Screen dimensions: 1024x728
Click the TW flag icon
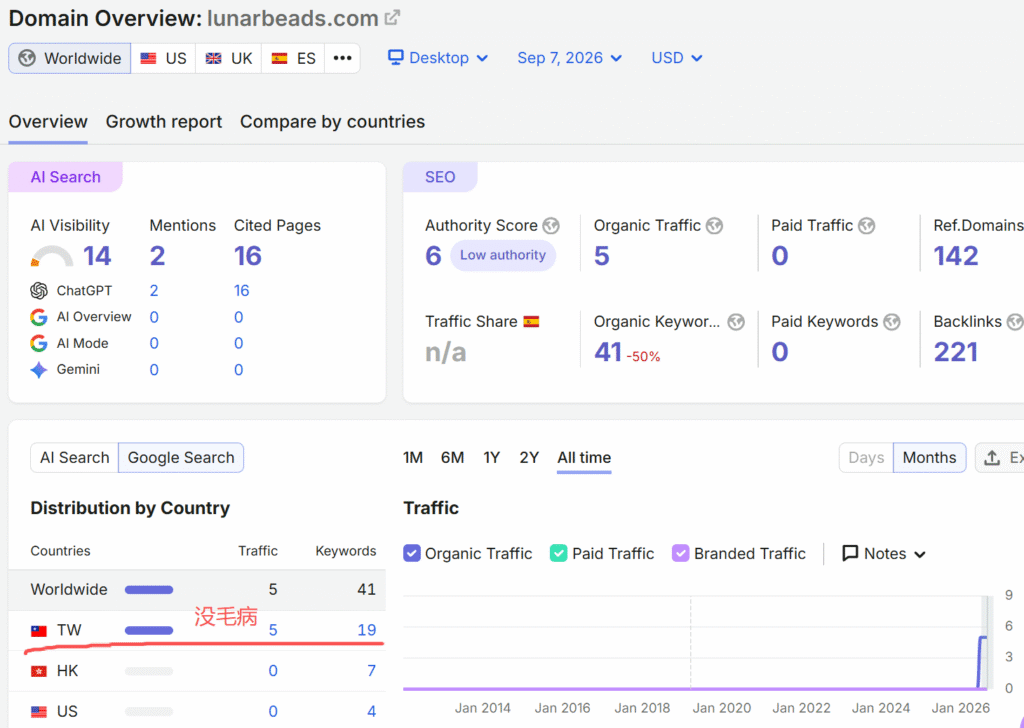[x=39, y=631]
